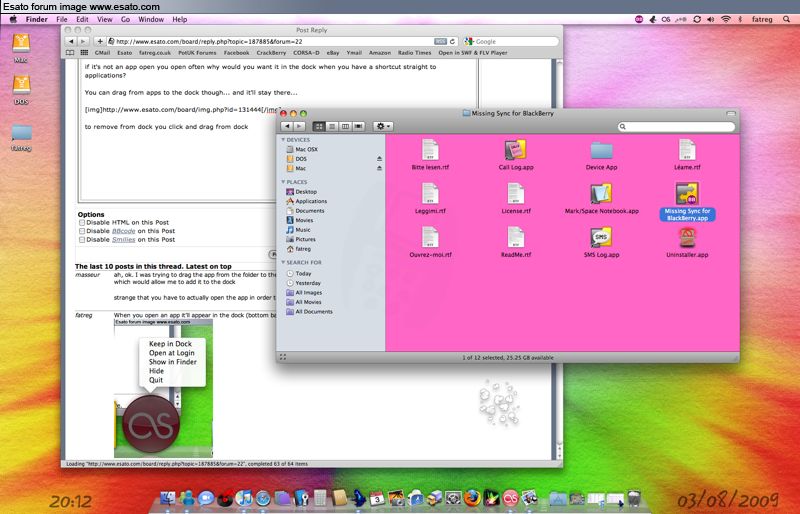Open Documents in Finder sidebar
This screenshot has height=514, width=800.
point(310,211)
